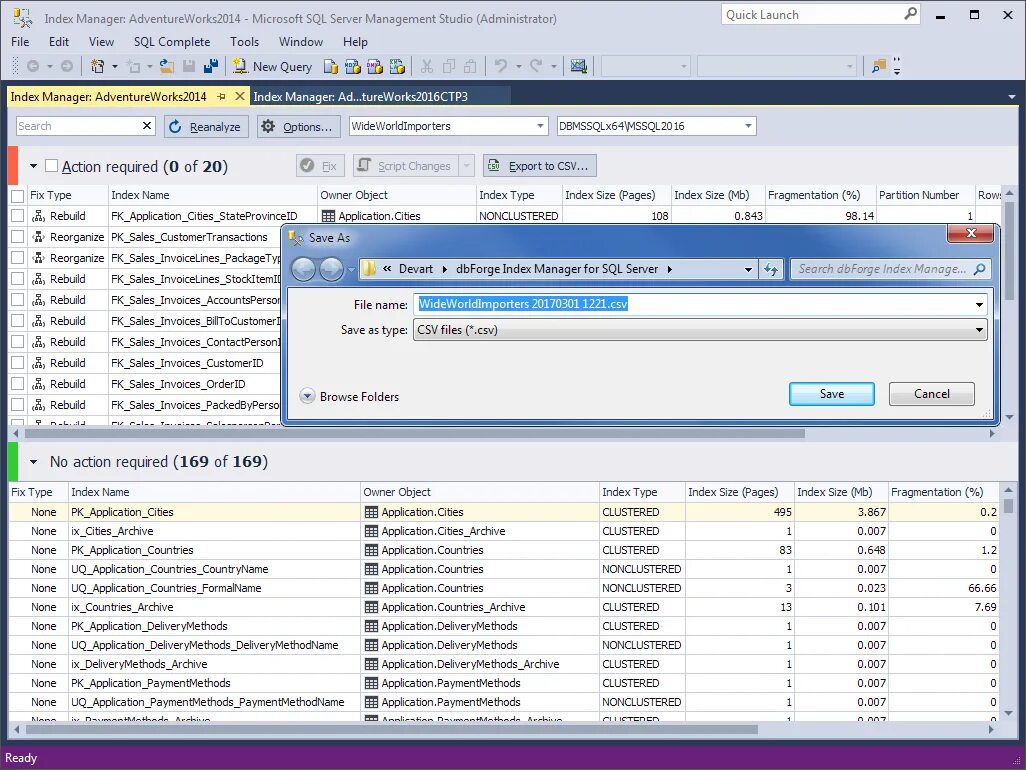Click the Database Engine Query icon
Screen dimensions: 1026x770
331,66
